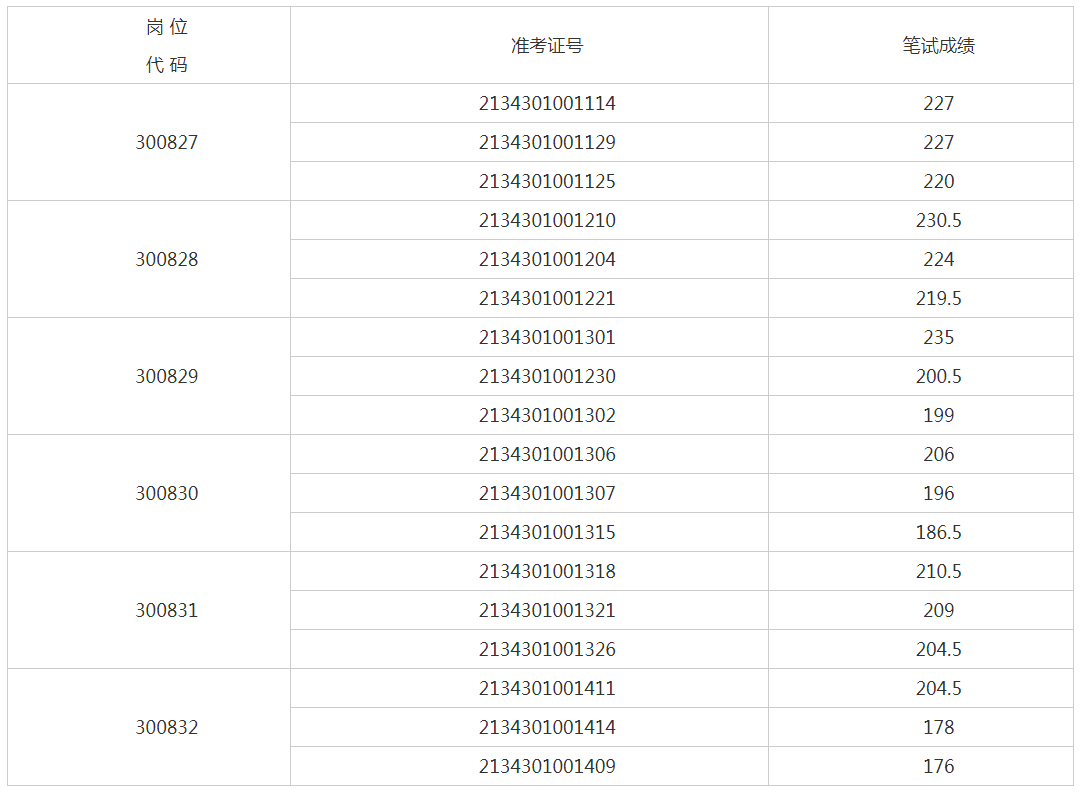
Task: Select position code 300832 cell
Action: 167,727
